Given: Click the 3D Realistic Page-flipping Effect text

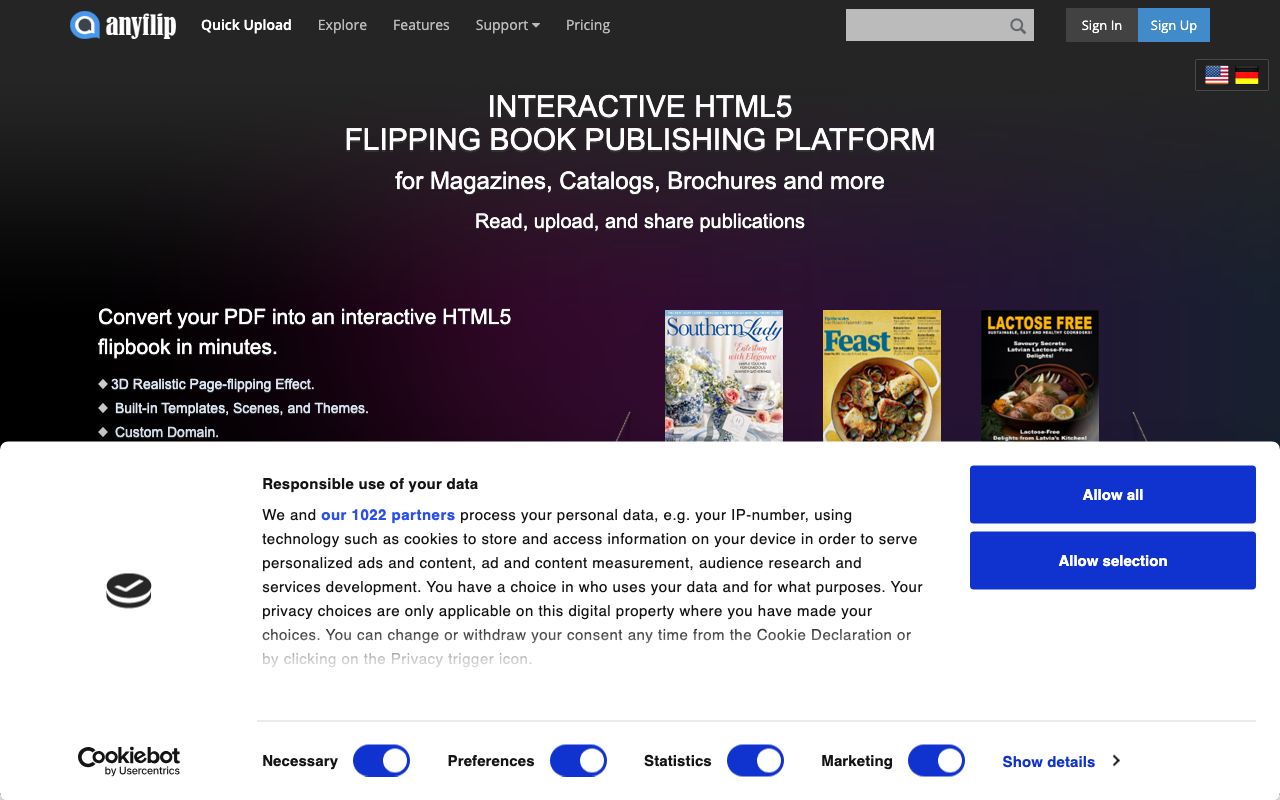Looking at the screenshot, I should [213, 384].
